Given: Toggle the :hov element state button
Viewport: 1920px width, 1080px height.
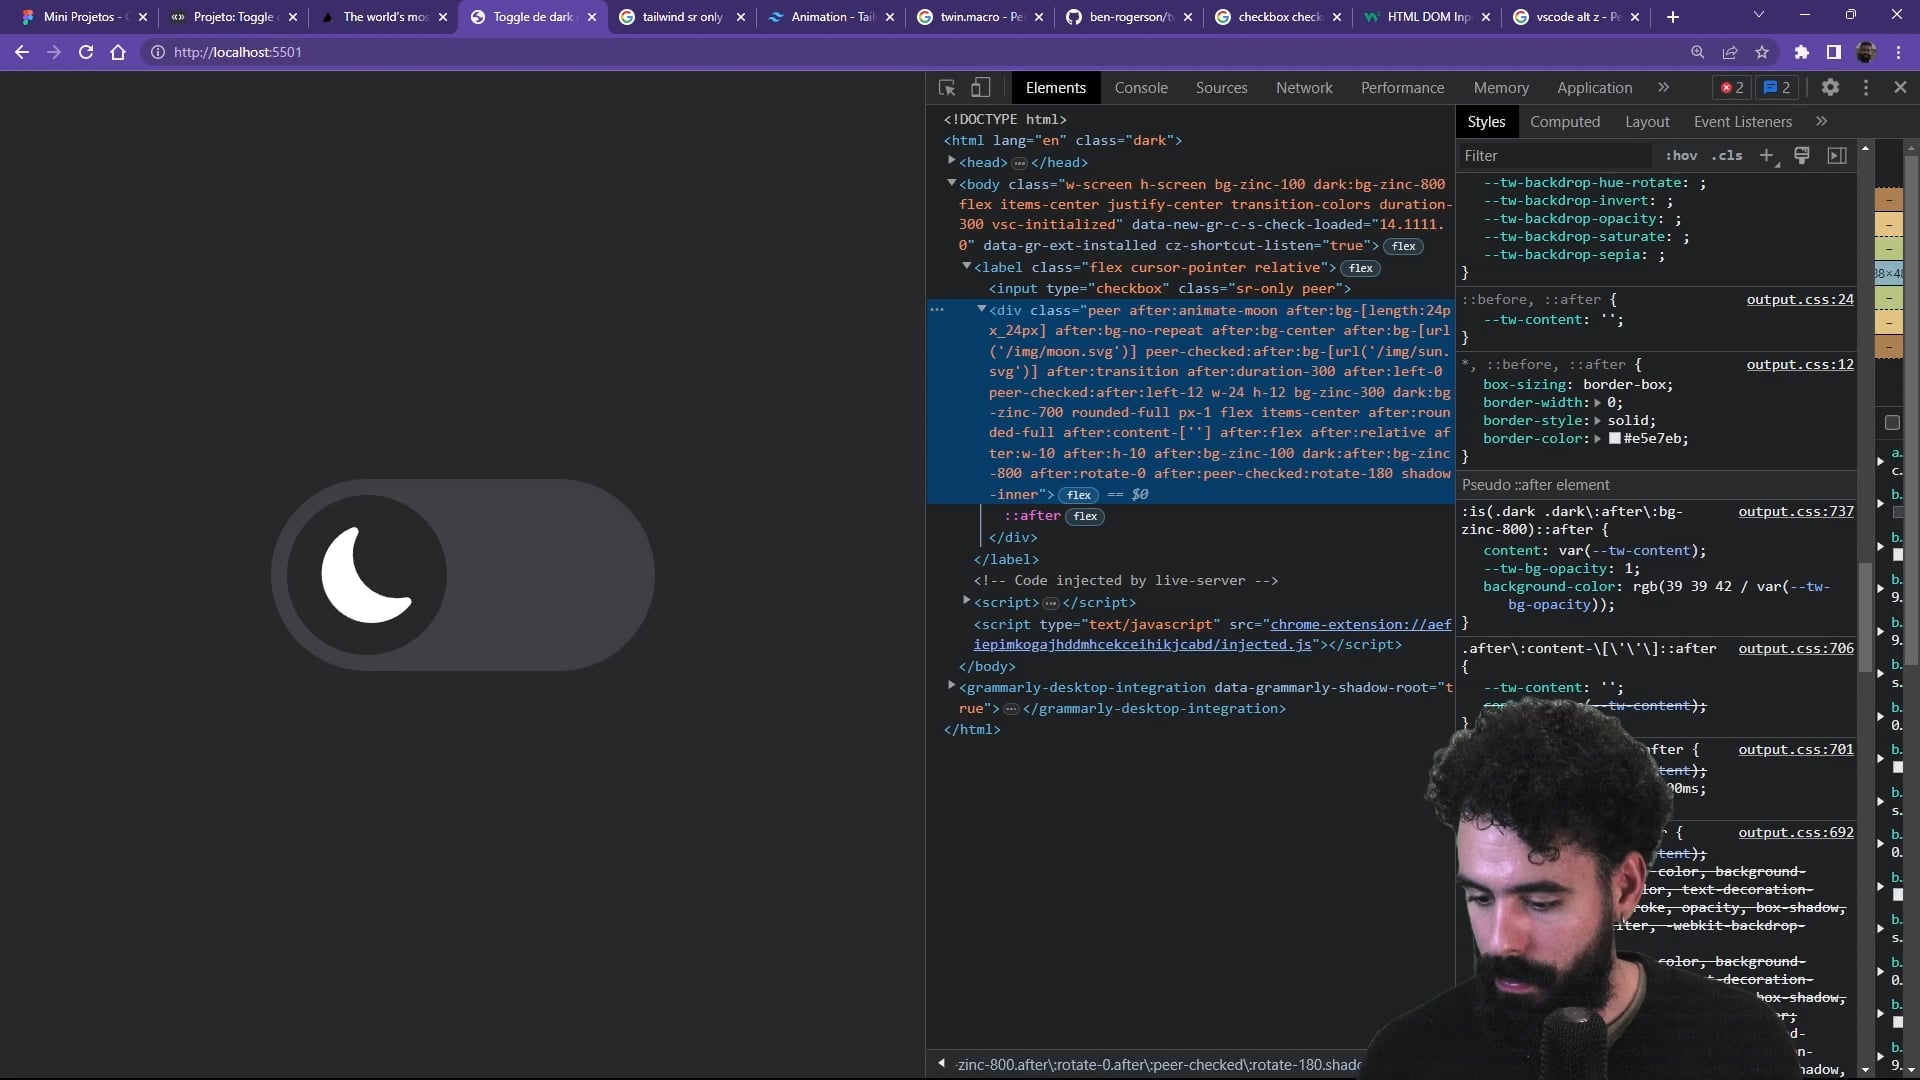Looking at the screenshot, I should (1681, 155).
